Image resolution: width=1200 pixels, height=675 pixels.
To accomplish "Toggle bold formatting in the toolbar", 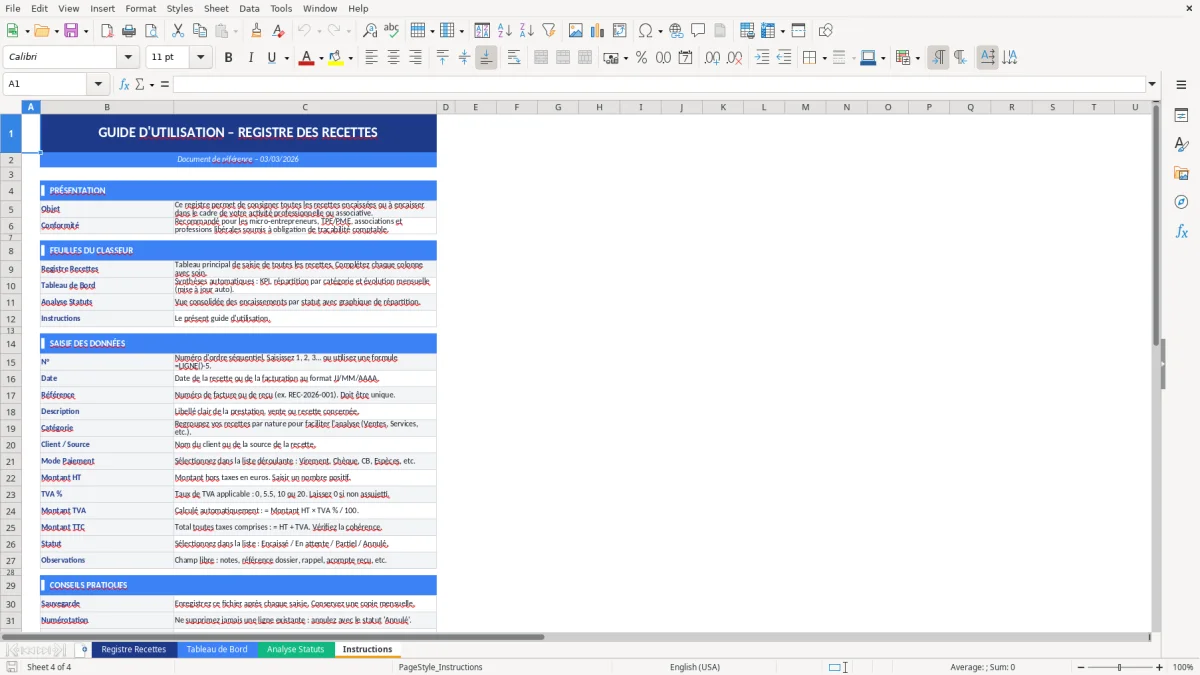I will point(228,57).
